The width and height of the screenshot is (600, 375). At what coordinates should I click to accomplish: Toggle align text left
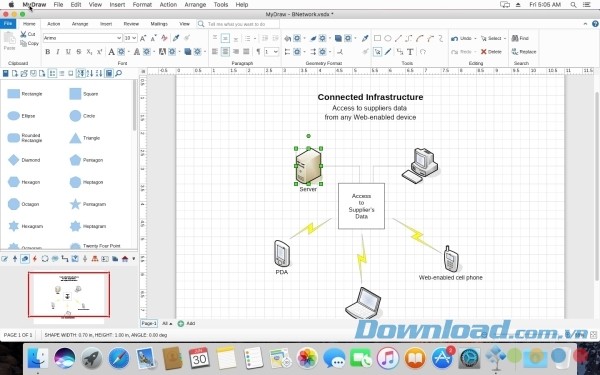pyautogui.click(x=215, y=51)
